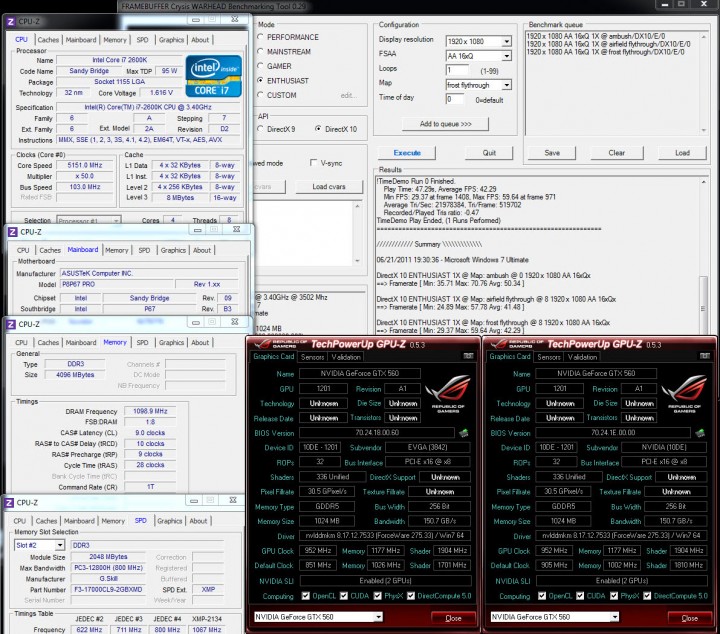The height and width of the screenshot is (634, 720).
Task: Open the Sensors tab in left GPU-Z window
Action: [x=312, y=357]
